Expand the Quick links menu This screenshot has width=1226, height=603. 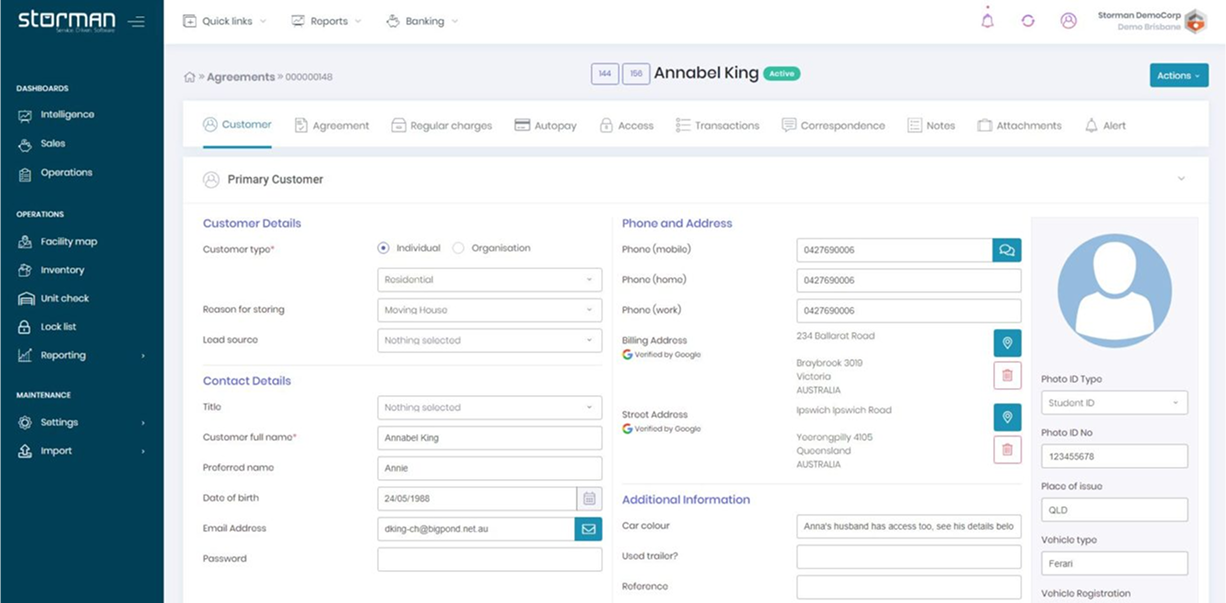pyautogui.click(x=225, y=21)
